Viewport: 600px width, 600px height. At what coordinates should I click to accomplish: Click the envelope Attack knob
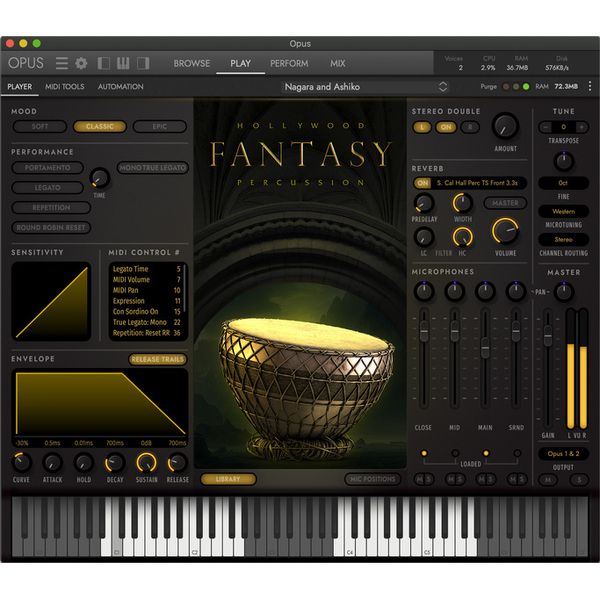point(52,463)
